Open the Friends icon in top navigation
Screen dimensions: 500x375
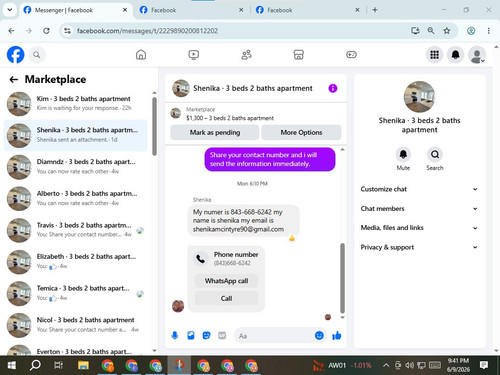click(x=246, y=55)
